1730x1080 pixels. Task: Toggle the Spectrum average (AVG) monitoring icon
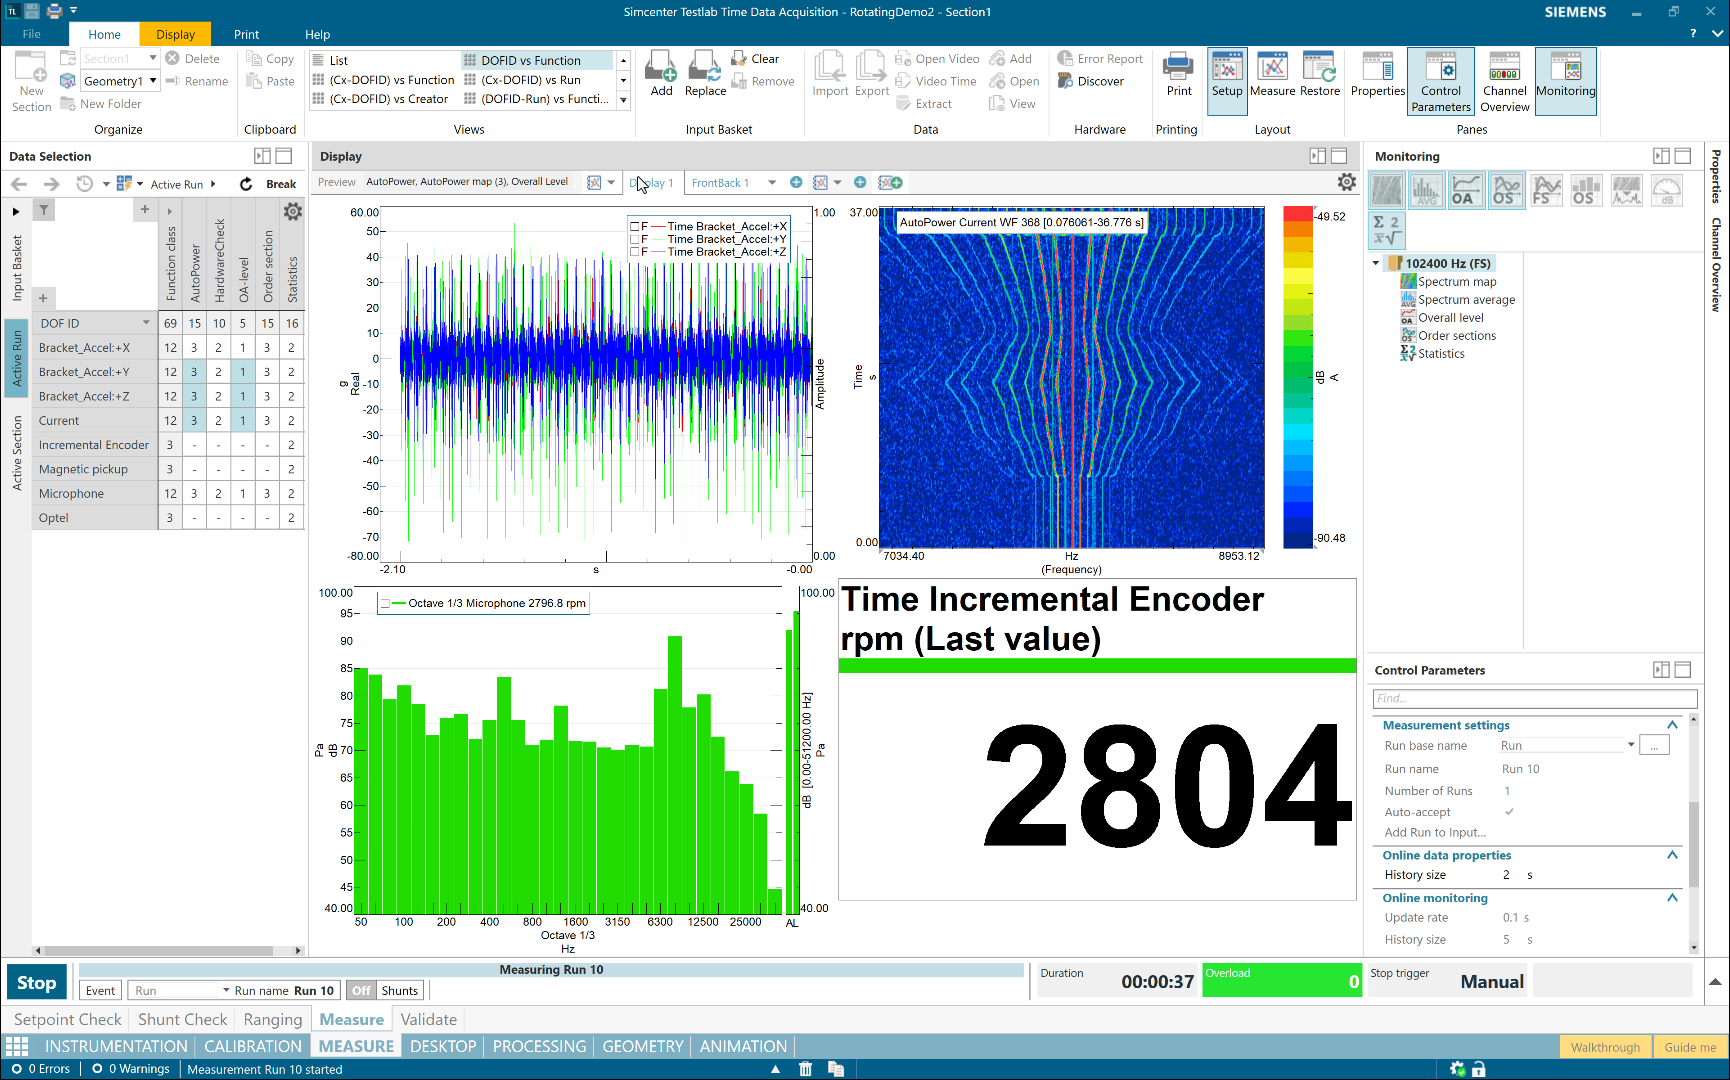pos(1426,190)
